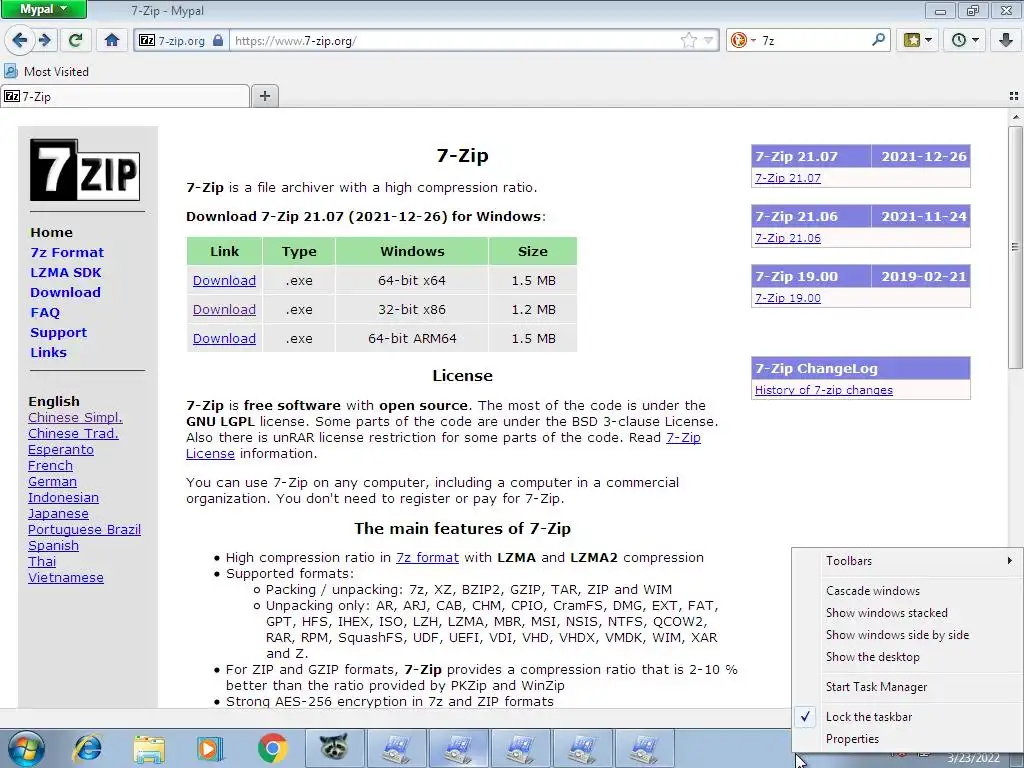The image size is (1024, 768).
Task: Open the 7-Zip 21.07 news link
Action: point(788,178)
